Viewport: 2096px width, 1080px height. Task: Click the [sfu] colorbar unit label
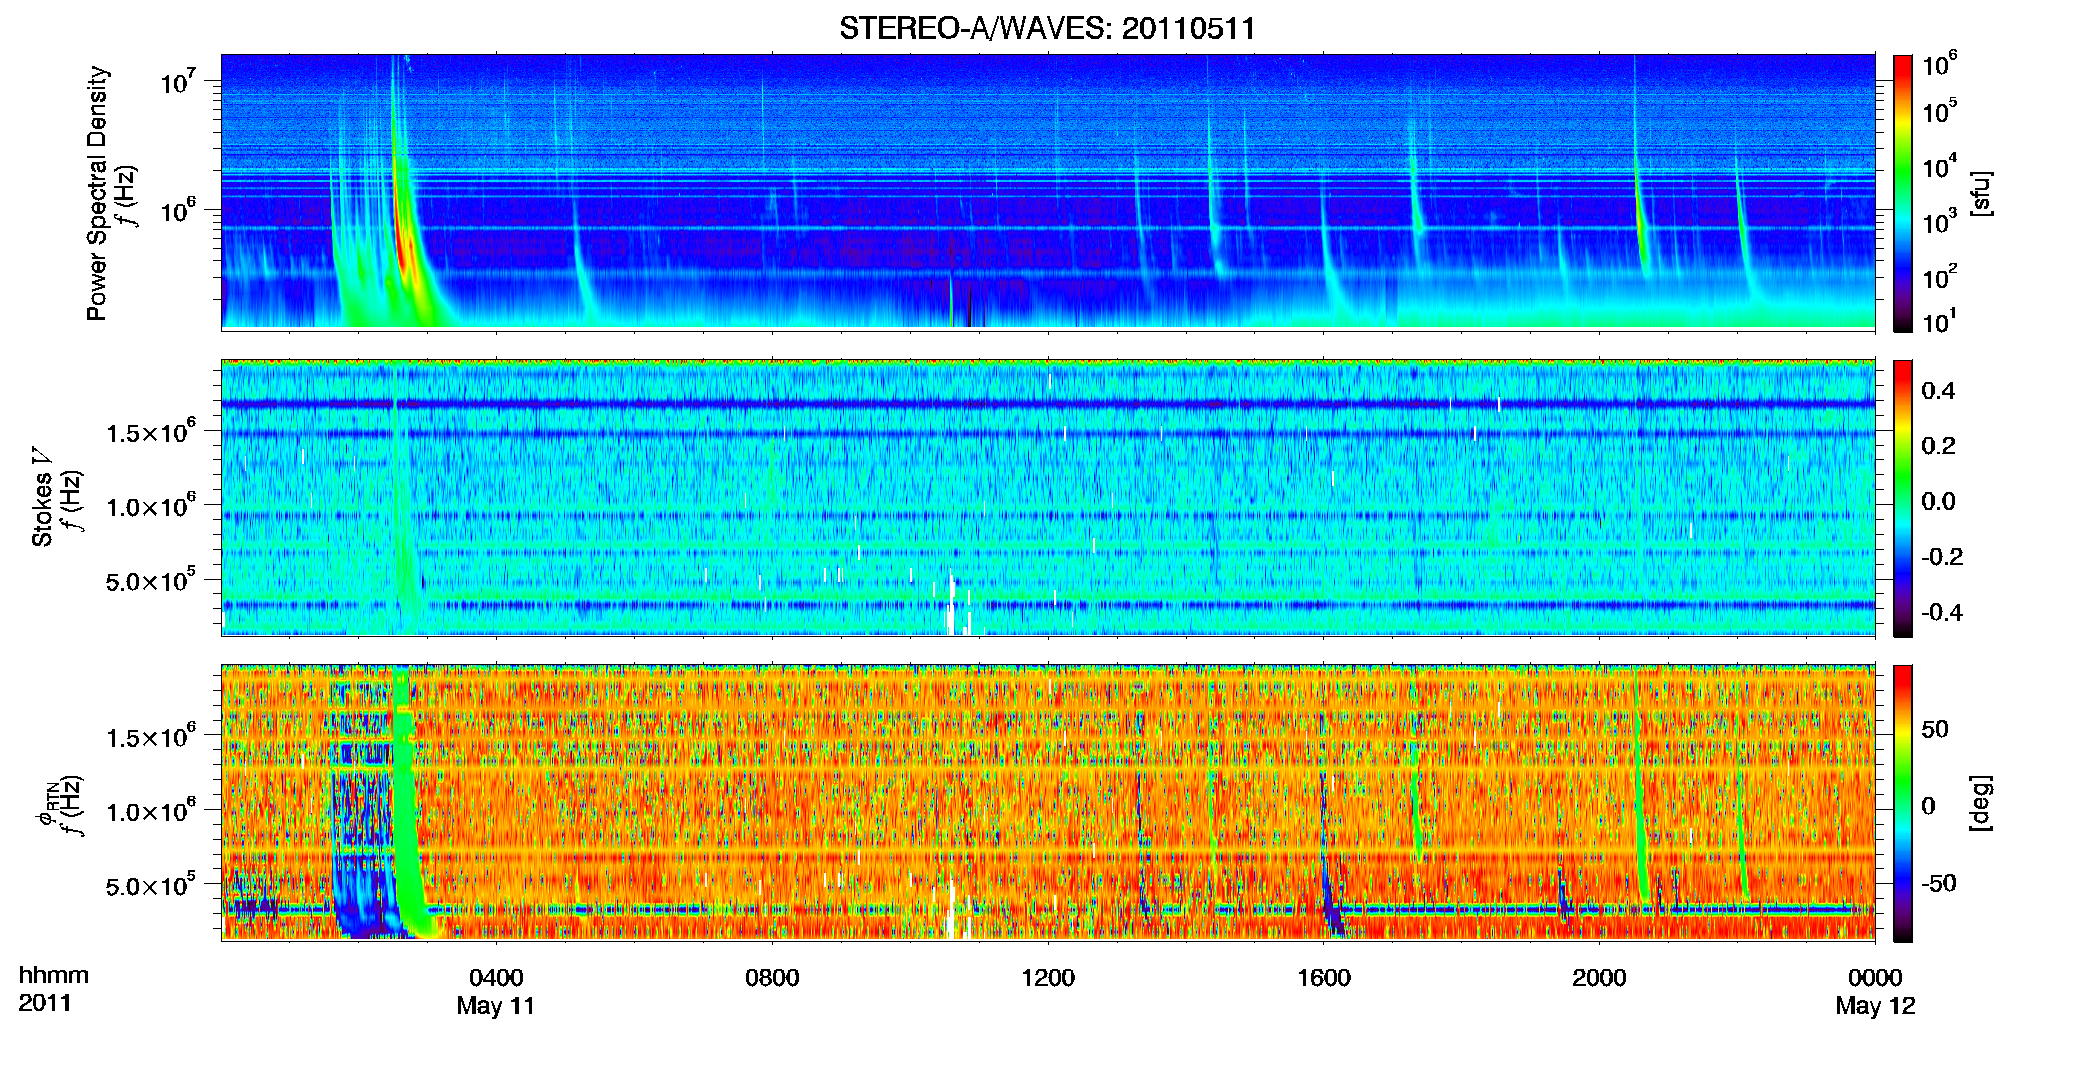[1982, 193]
